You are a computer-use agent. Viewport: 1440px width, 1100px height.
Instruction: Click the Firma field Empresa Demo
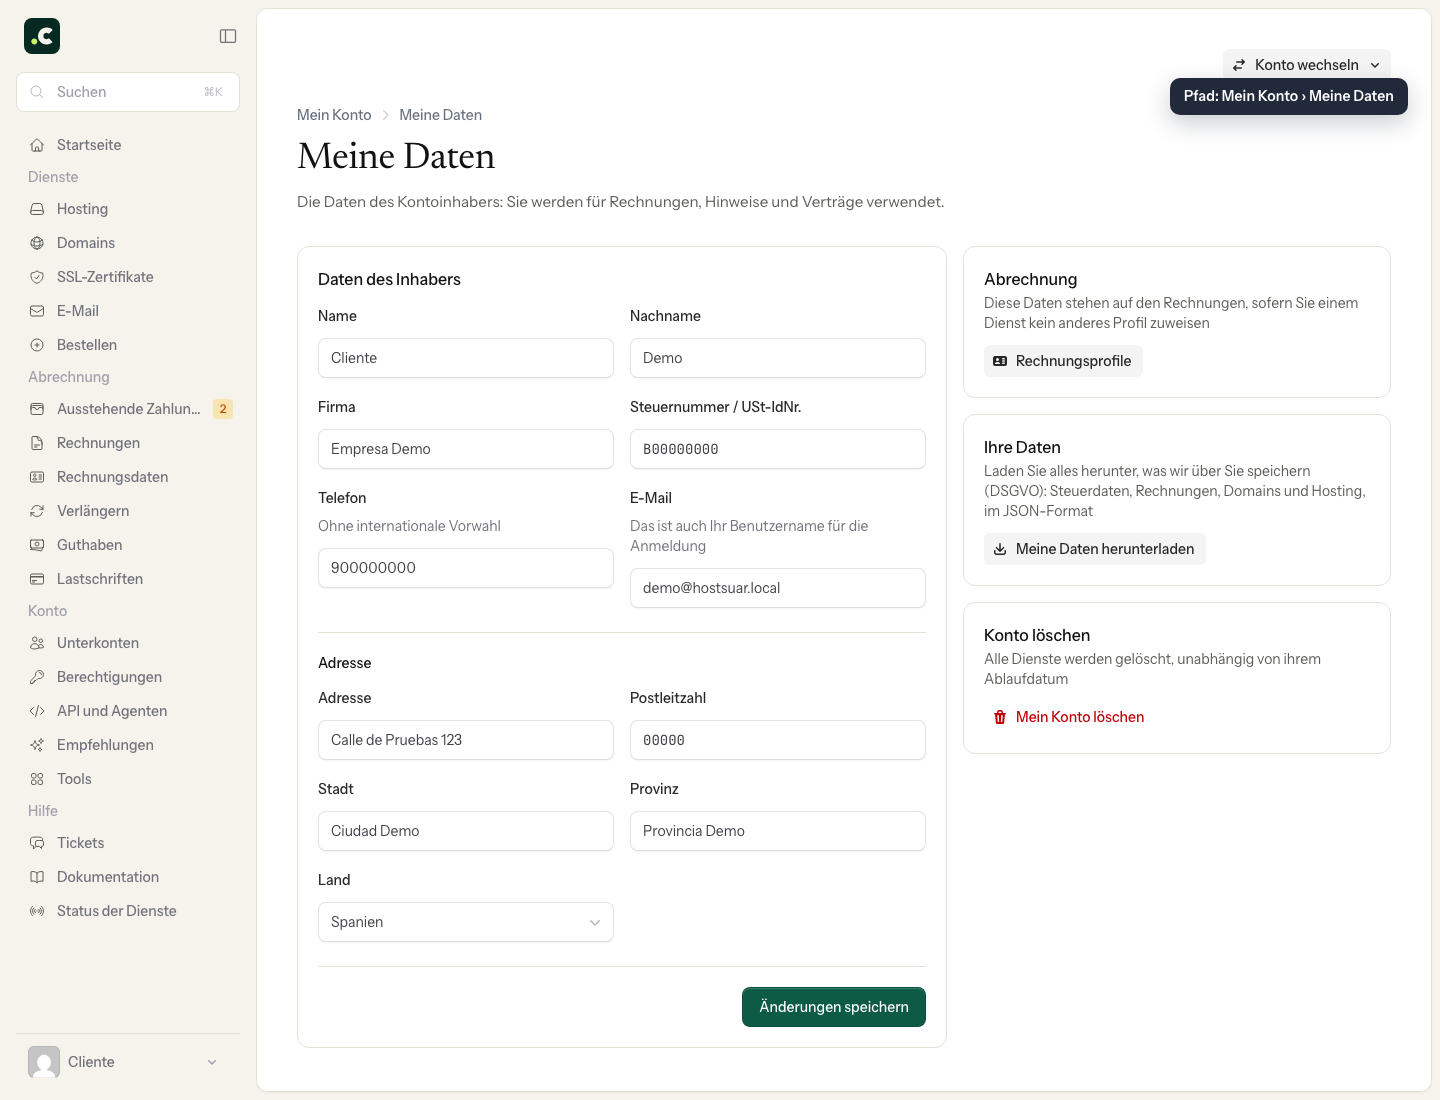(x=466, y=449)
